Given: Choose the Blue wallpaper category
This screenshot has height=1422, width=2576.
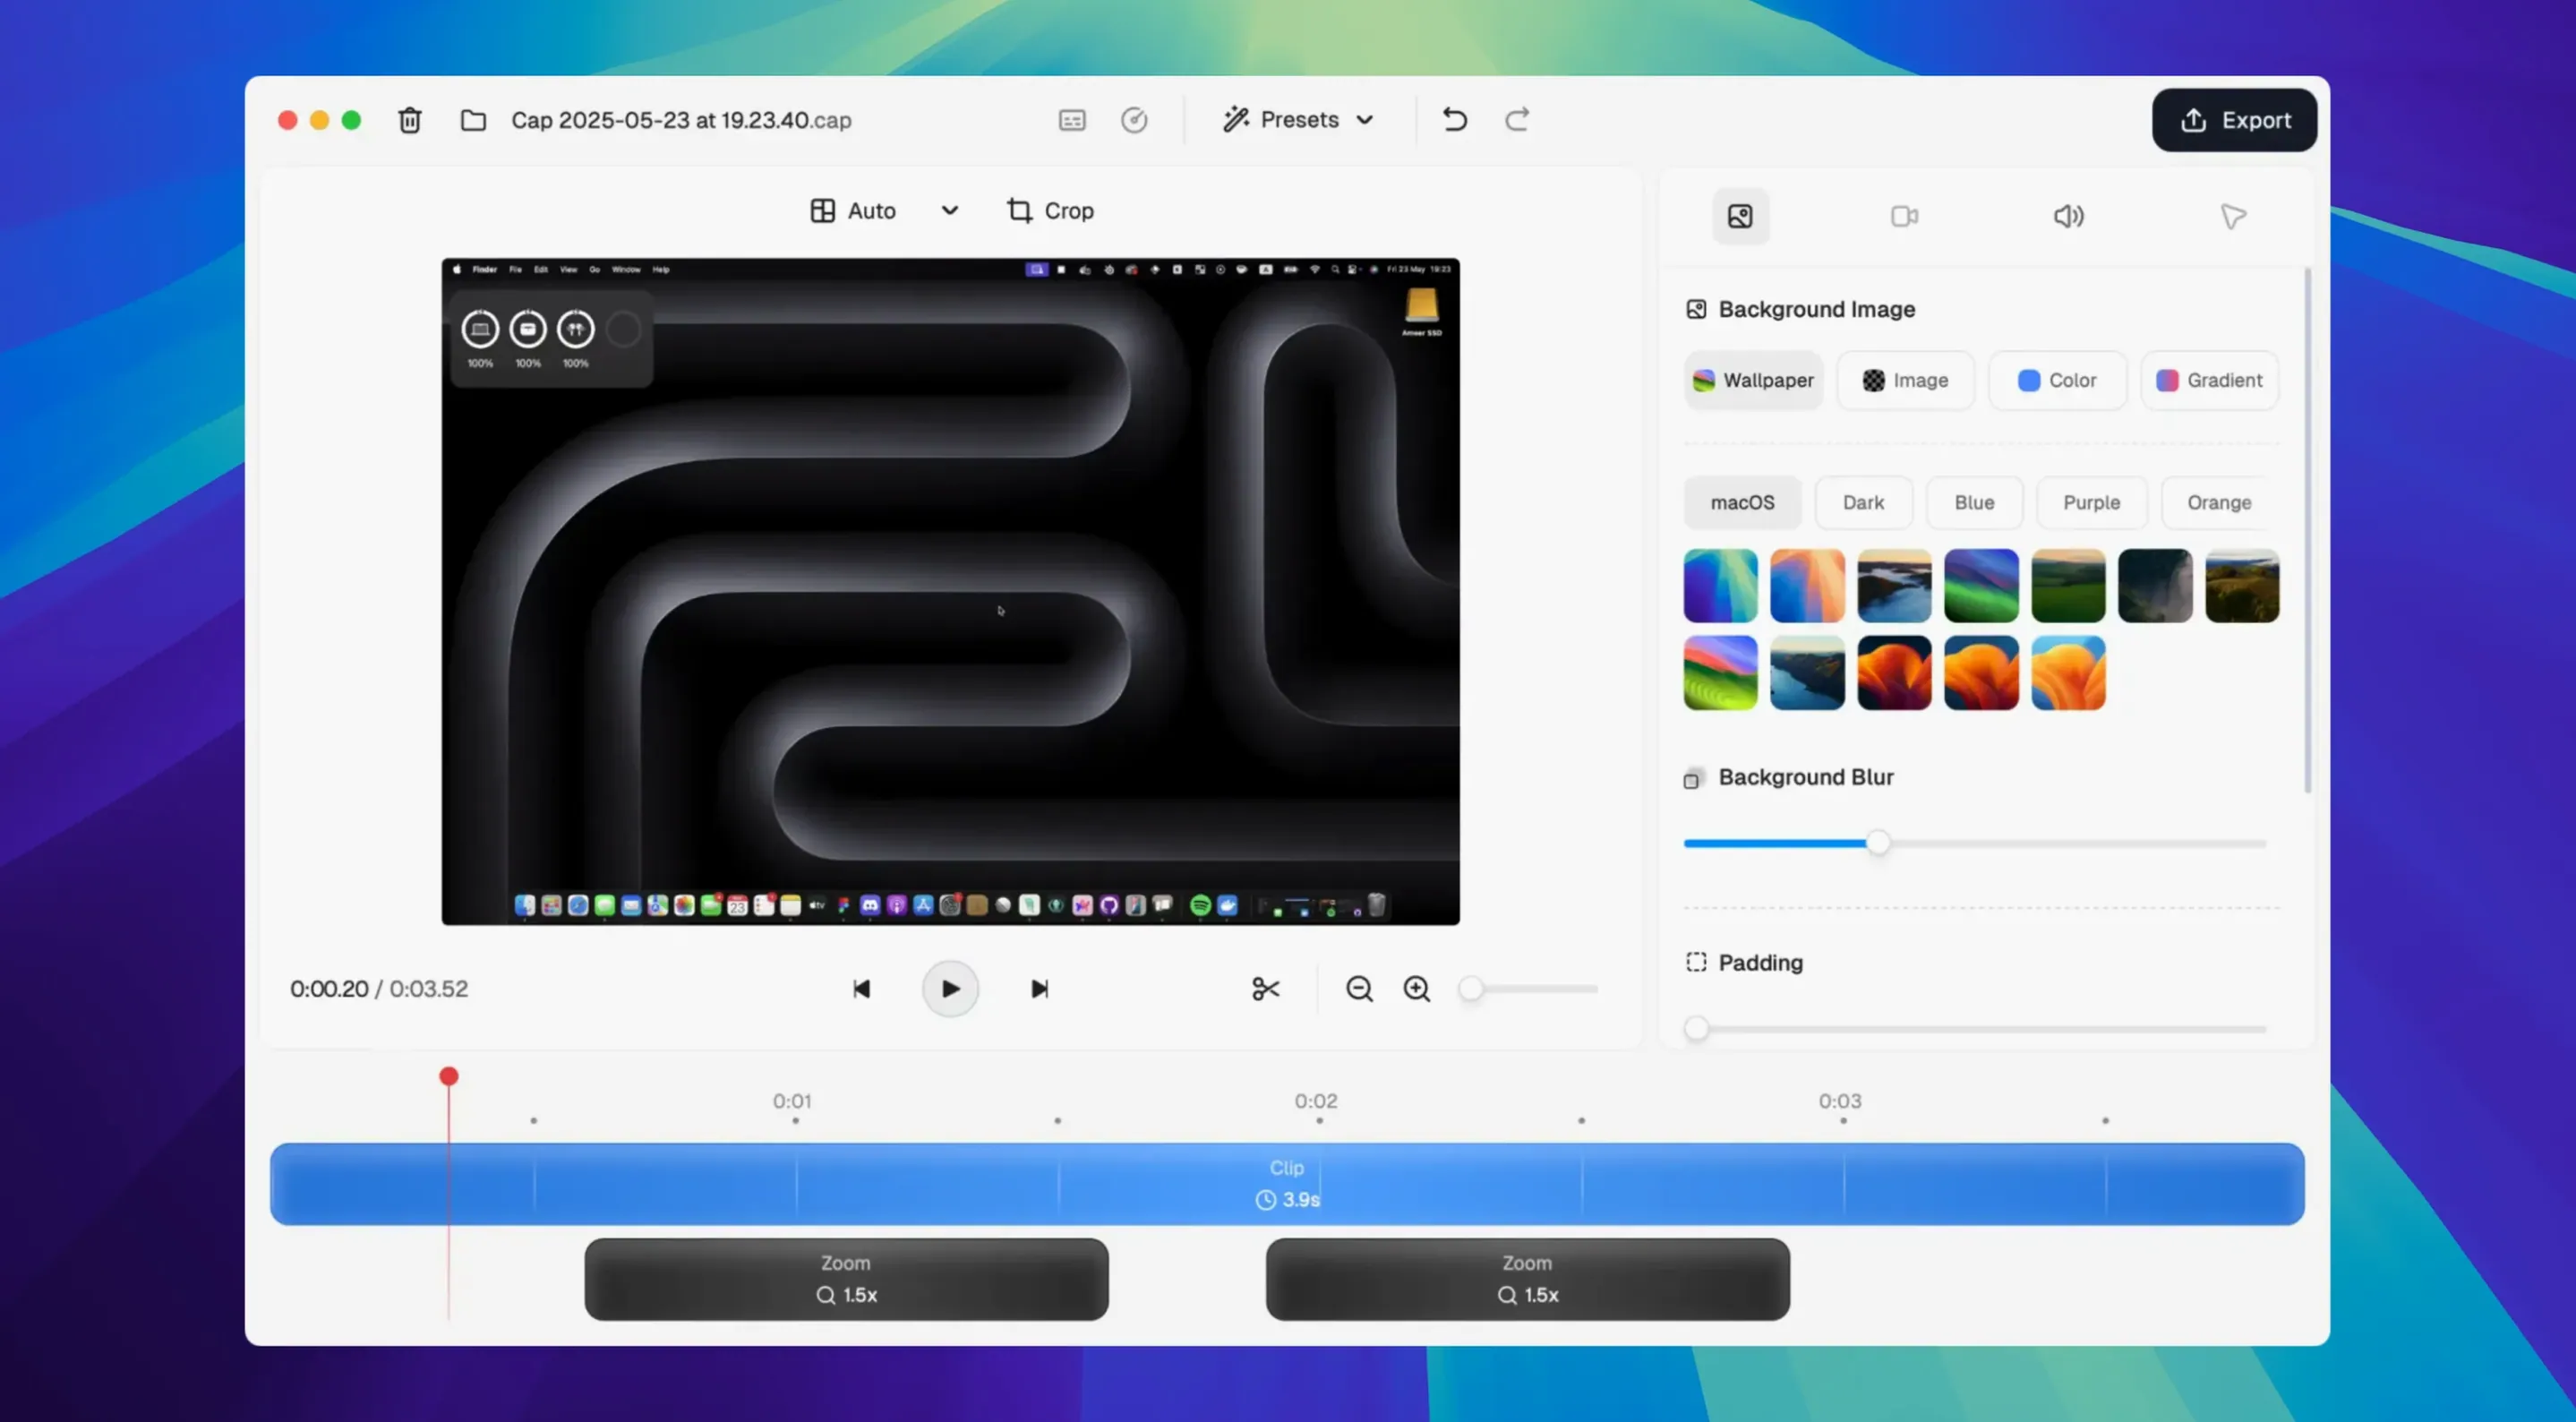Looking at the screenshot, I should pos(1974,502).
